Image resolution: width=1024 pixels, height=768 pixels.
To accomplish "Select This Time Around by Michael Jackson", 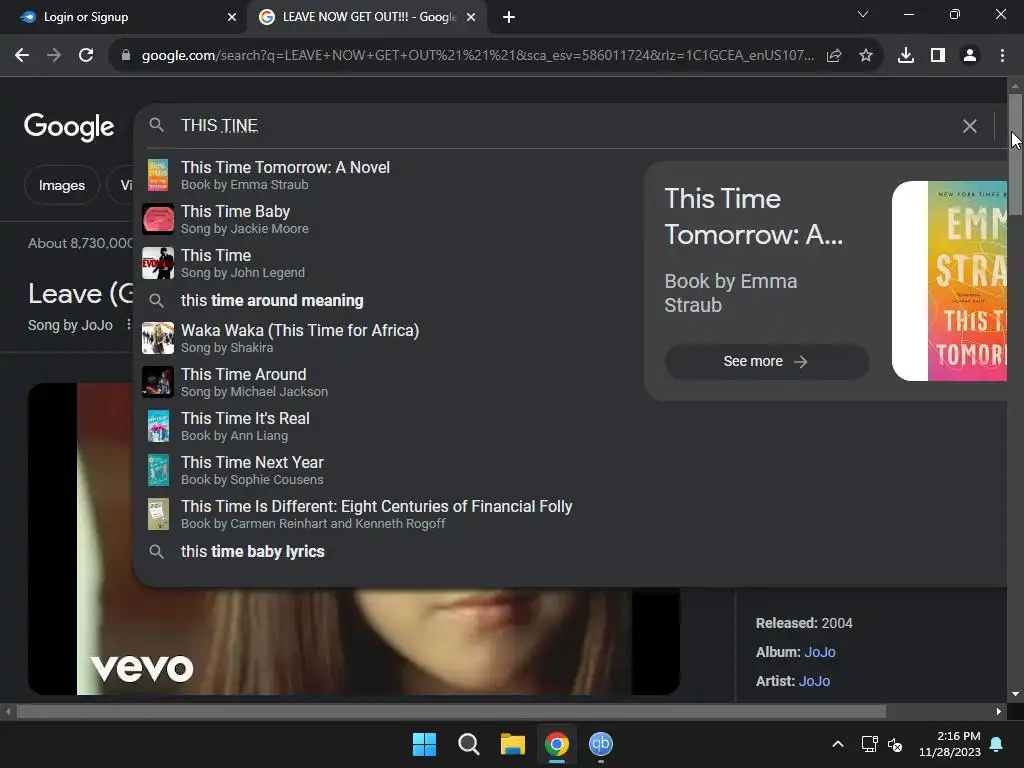I will click(392, 382).
